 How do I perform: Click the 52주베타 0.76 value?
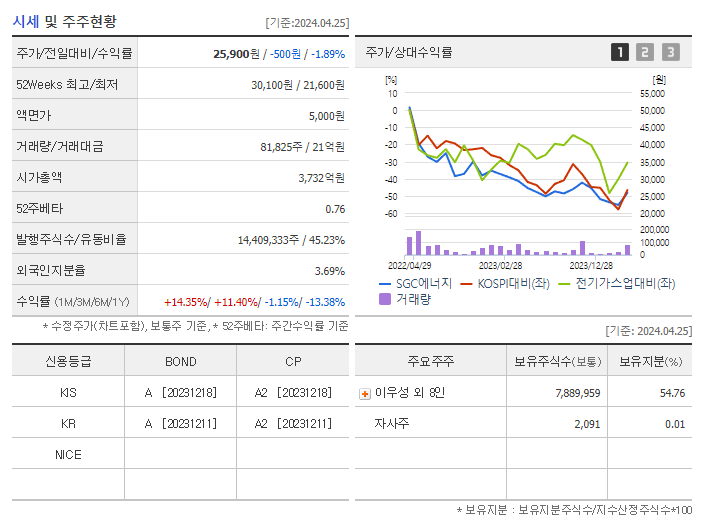click(x=335, y=209)
